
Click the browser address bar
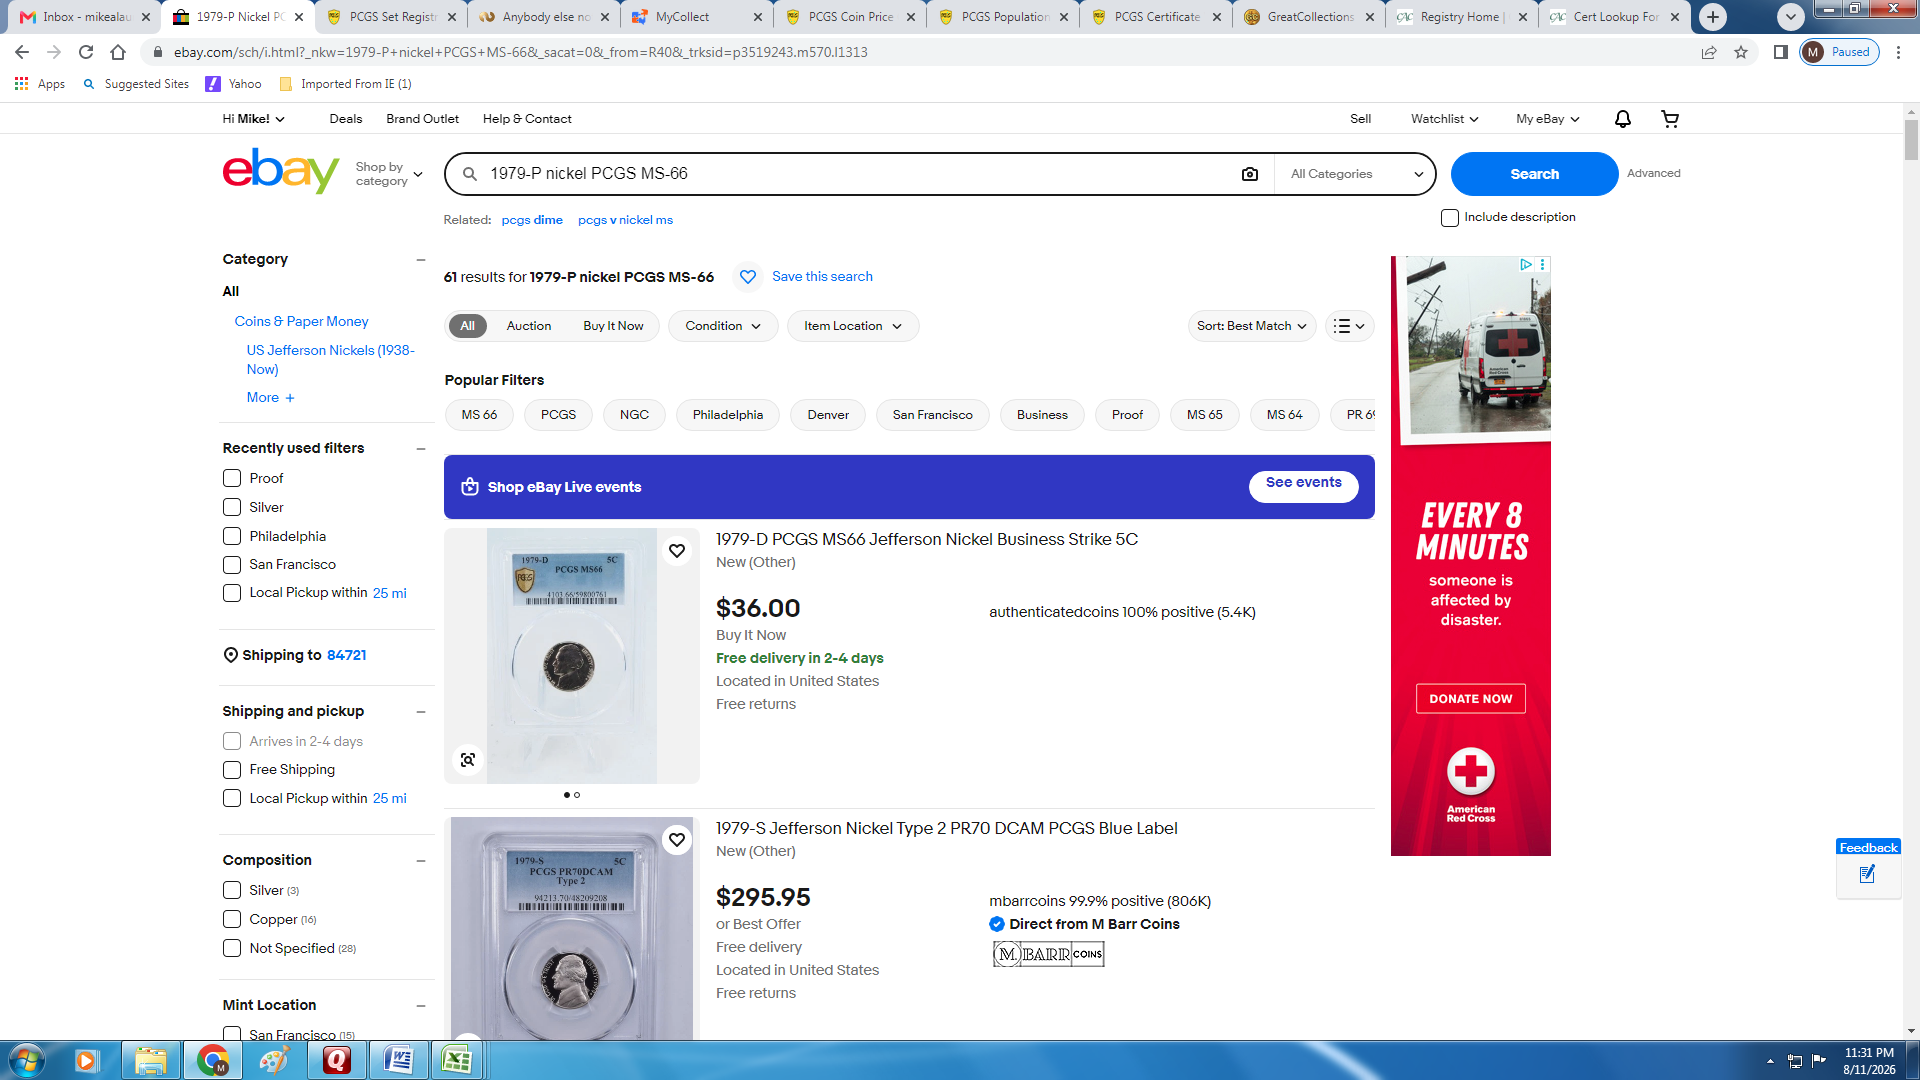point(930,52)
